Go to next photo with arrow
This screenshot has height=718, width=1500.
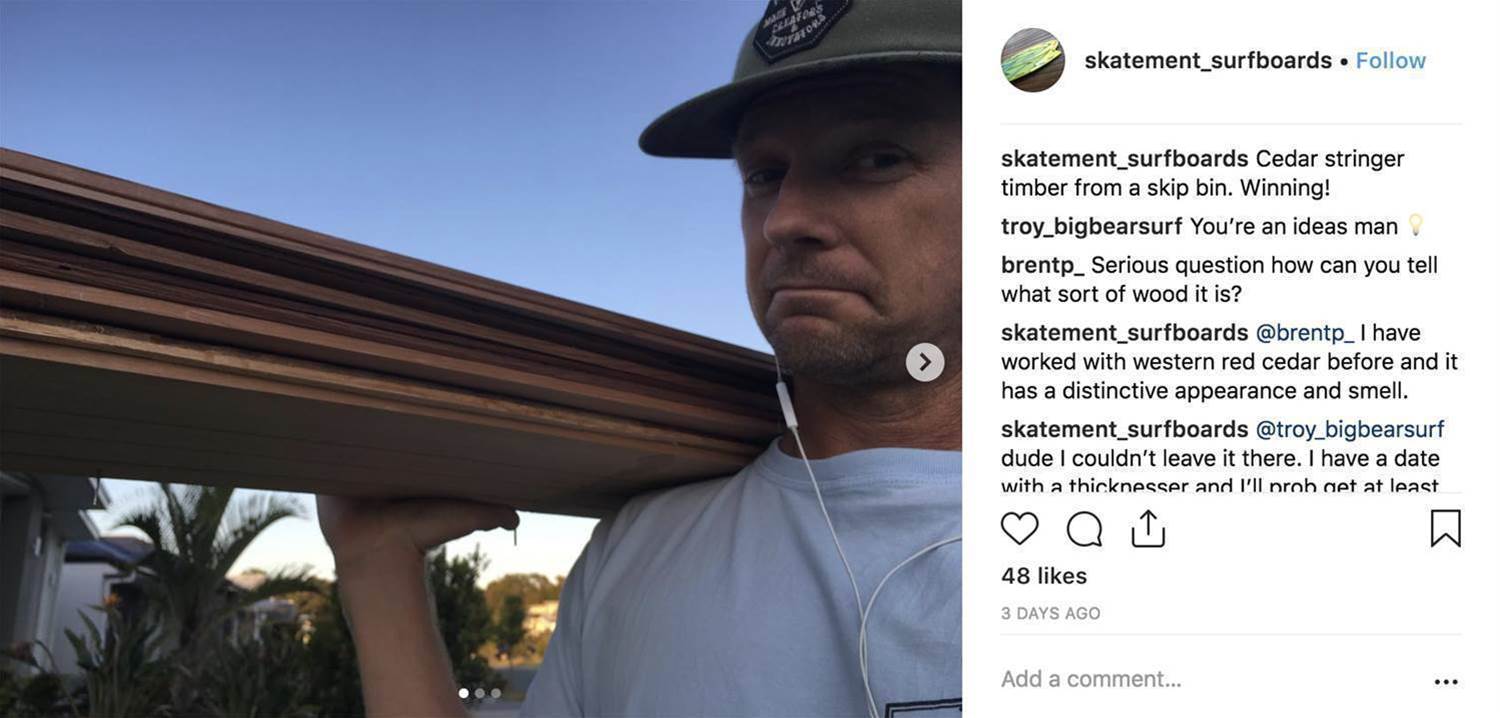[925, 362]
